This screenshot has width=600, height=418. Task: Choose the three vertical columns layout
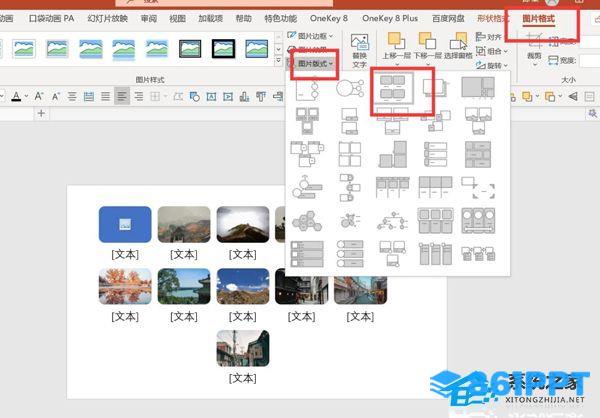pyautogui.click(x=435, y=254)
